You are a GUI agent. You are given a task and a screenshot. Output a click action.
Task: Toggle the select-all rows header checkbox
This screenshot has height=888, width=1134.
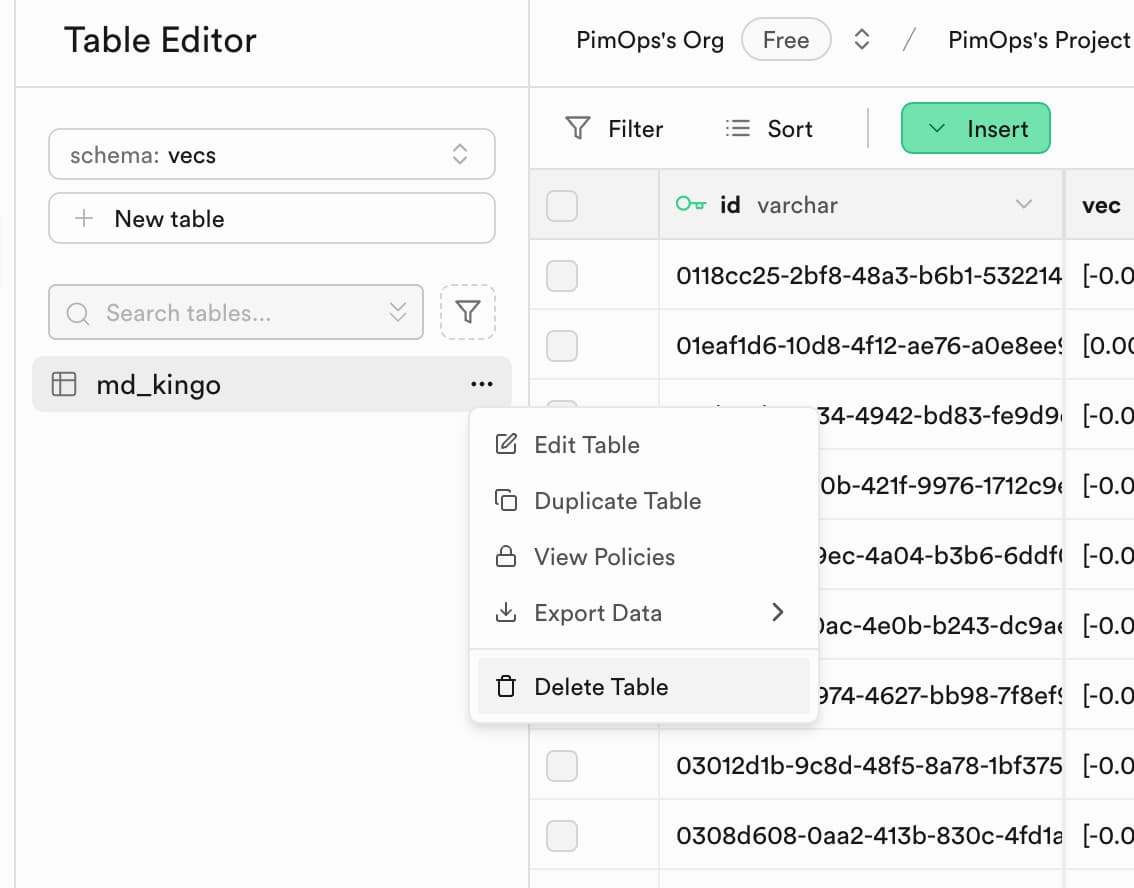[562, 206]
